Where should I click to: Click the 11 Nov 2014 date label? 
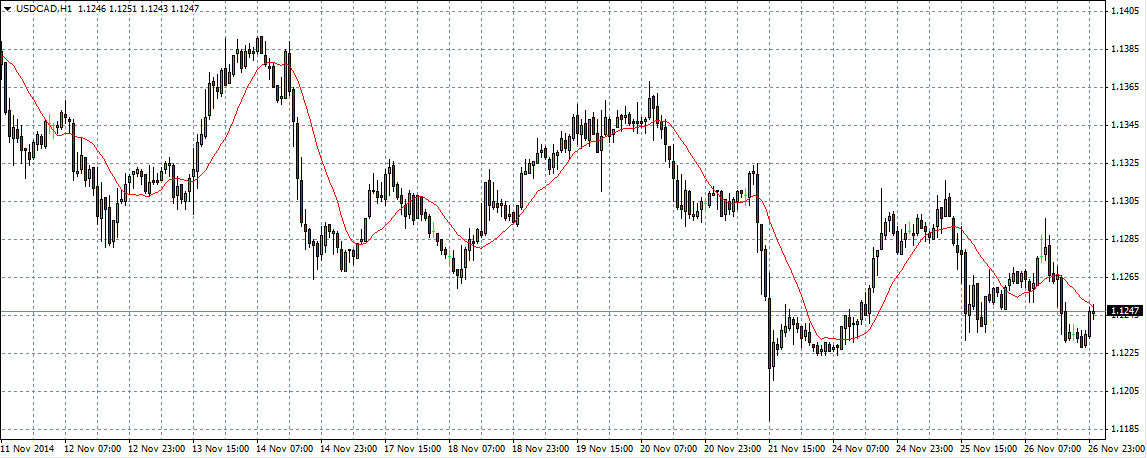[27, 450]
